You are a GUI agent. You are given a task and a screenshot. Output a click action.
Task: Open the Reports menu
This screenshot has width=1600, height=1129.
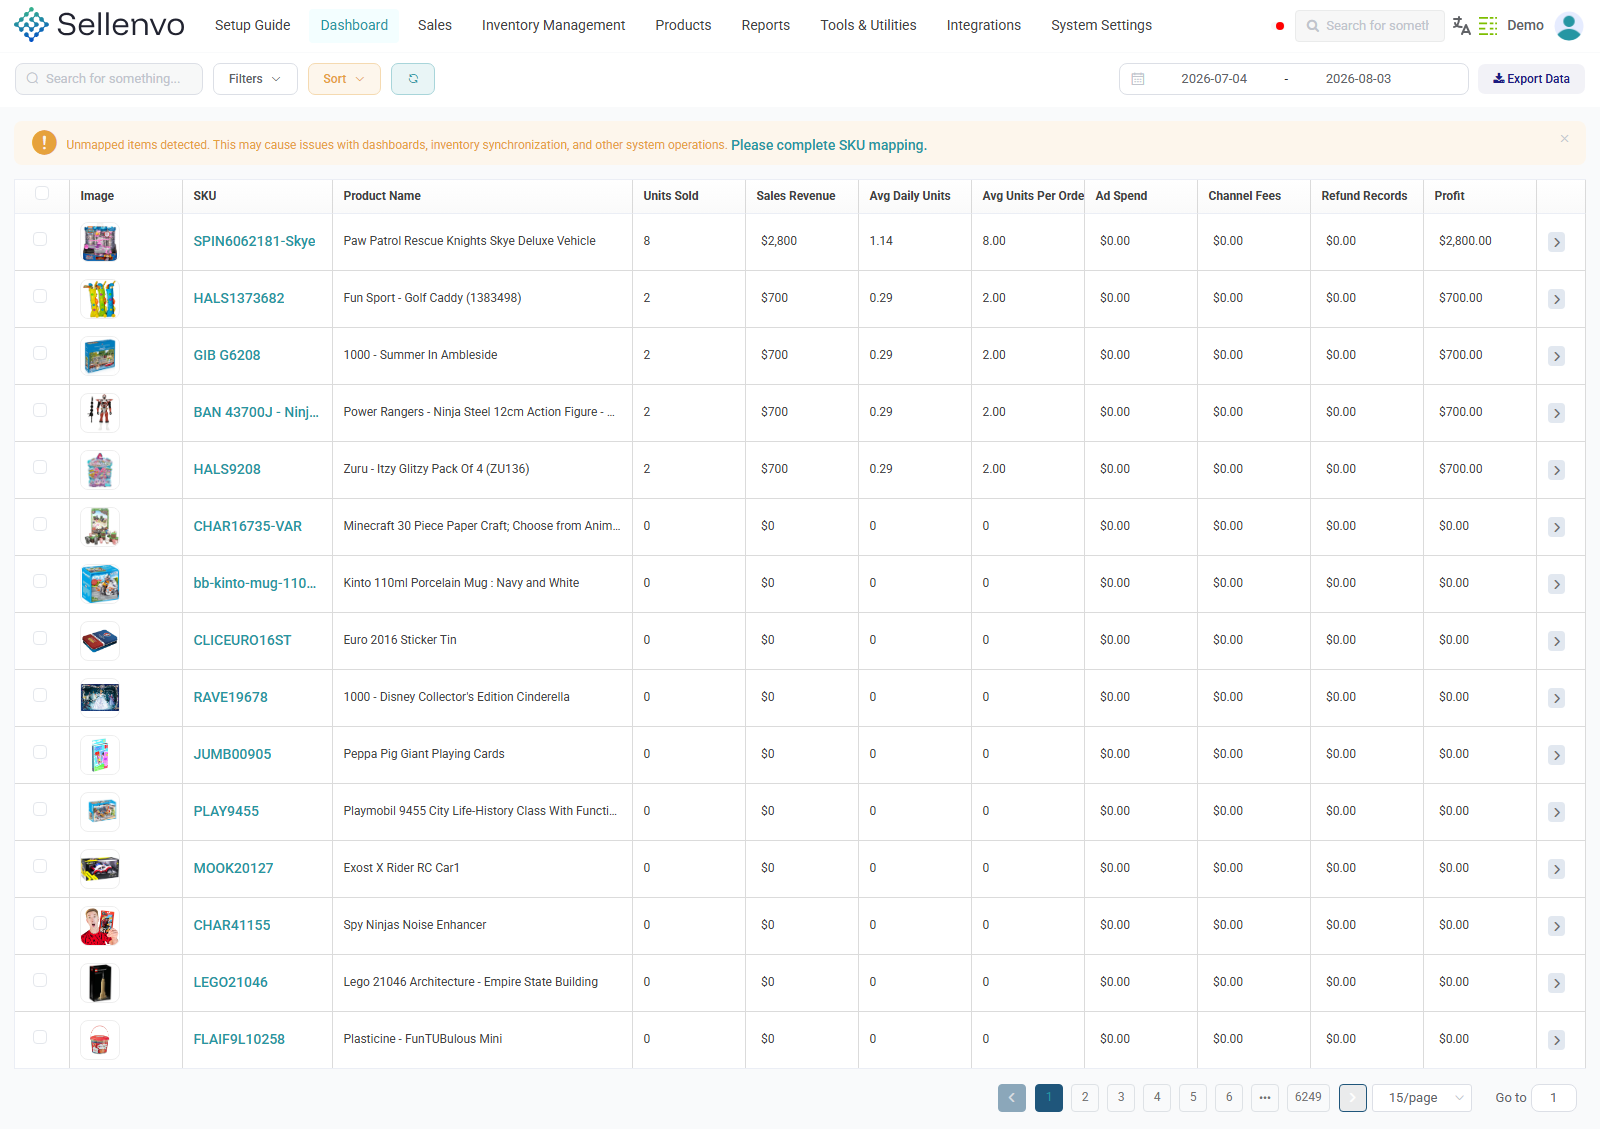[x=766, y=25]
